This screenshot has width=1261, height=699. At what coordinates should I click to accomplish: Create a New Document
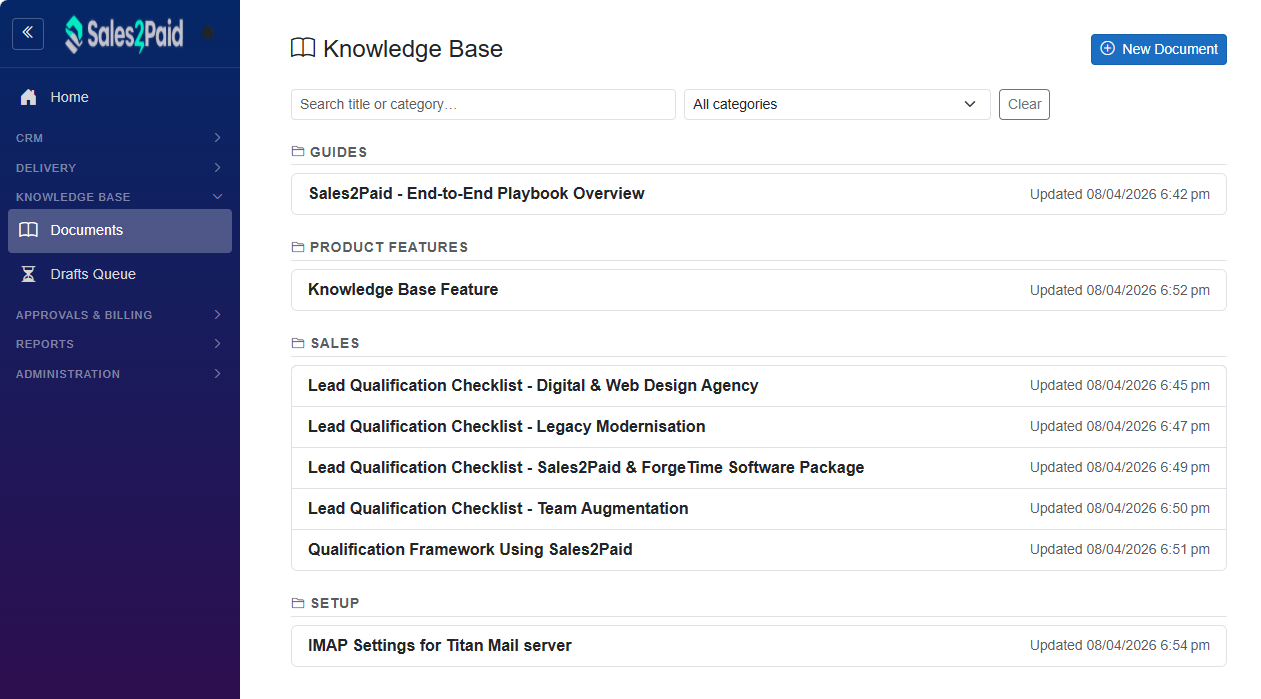tap(1158, 49)
